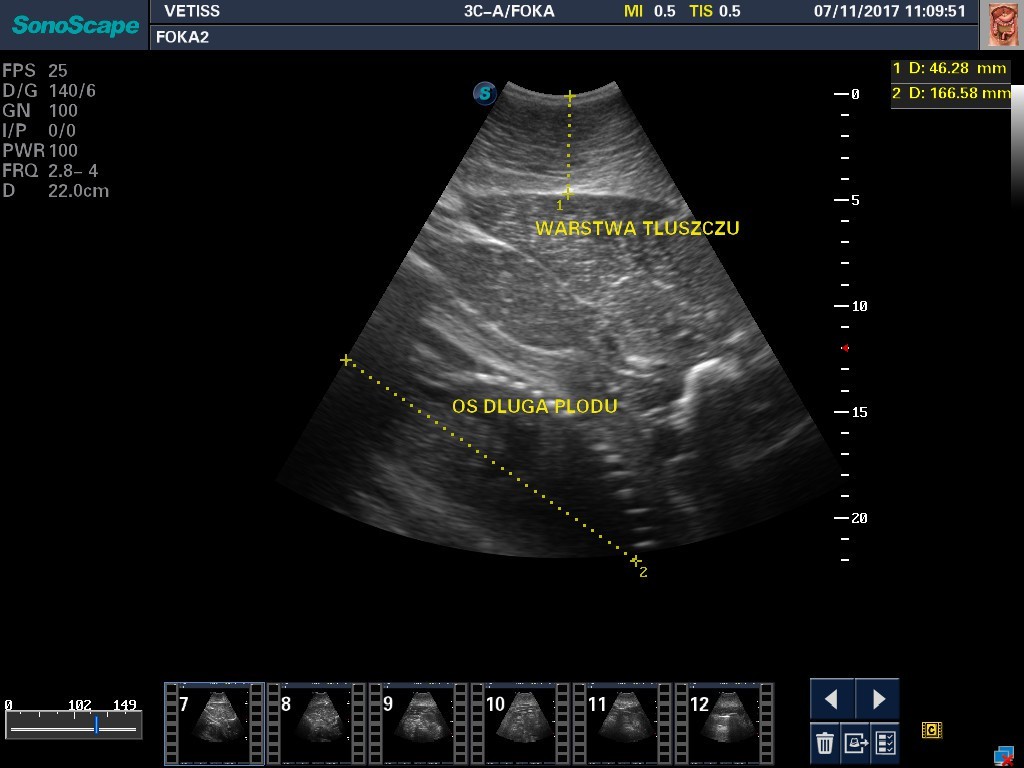Image resolution: width=1024 pixels, height=768 pixels.
Task: Open cine clip thumbnail 7
Action: point(214,712)
